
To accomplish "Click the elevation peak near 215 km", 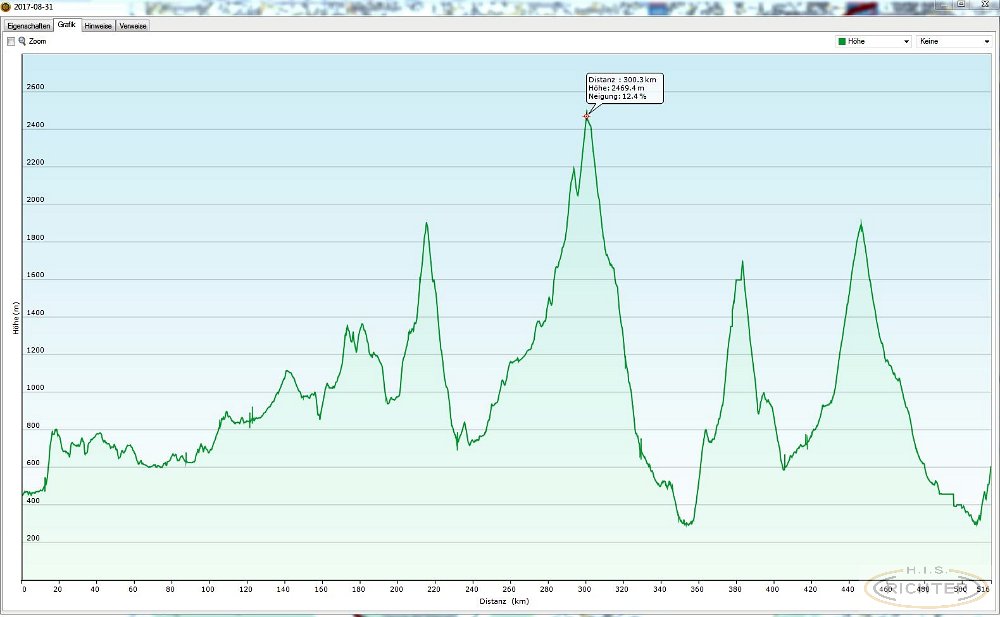I will 426,224.
